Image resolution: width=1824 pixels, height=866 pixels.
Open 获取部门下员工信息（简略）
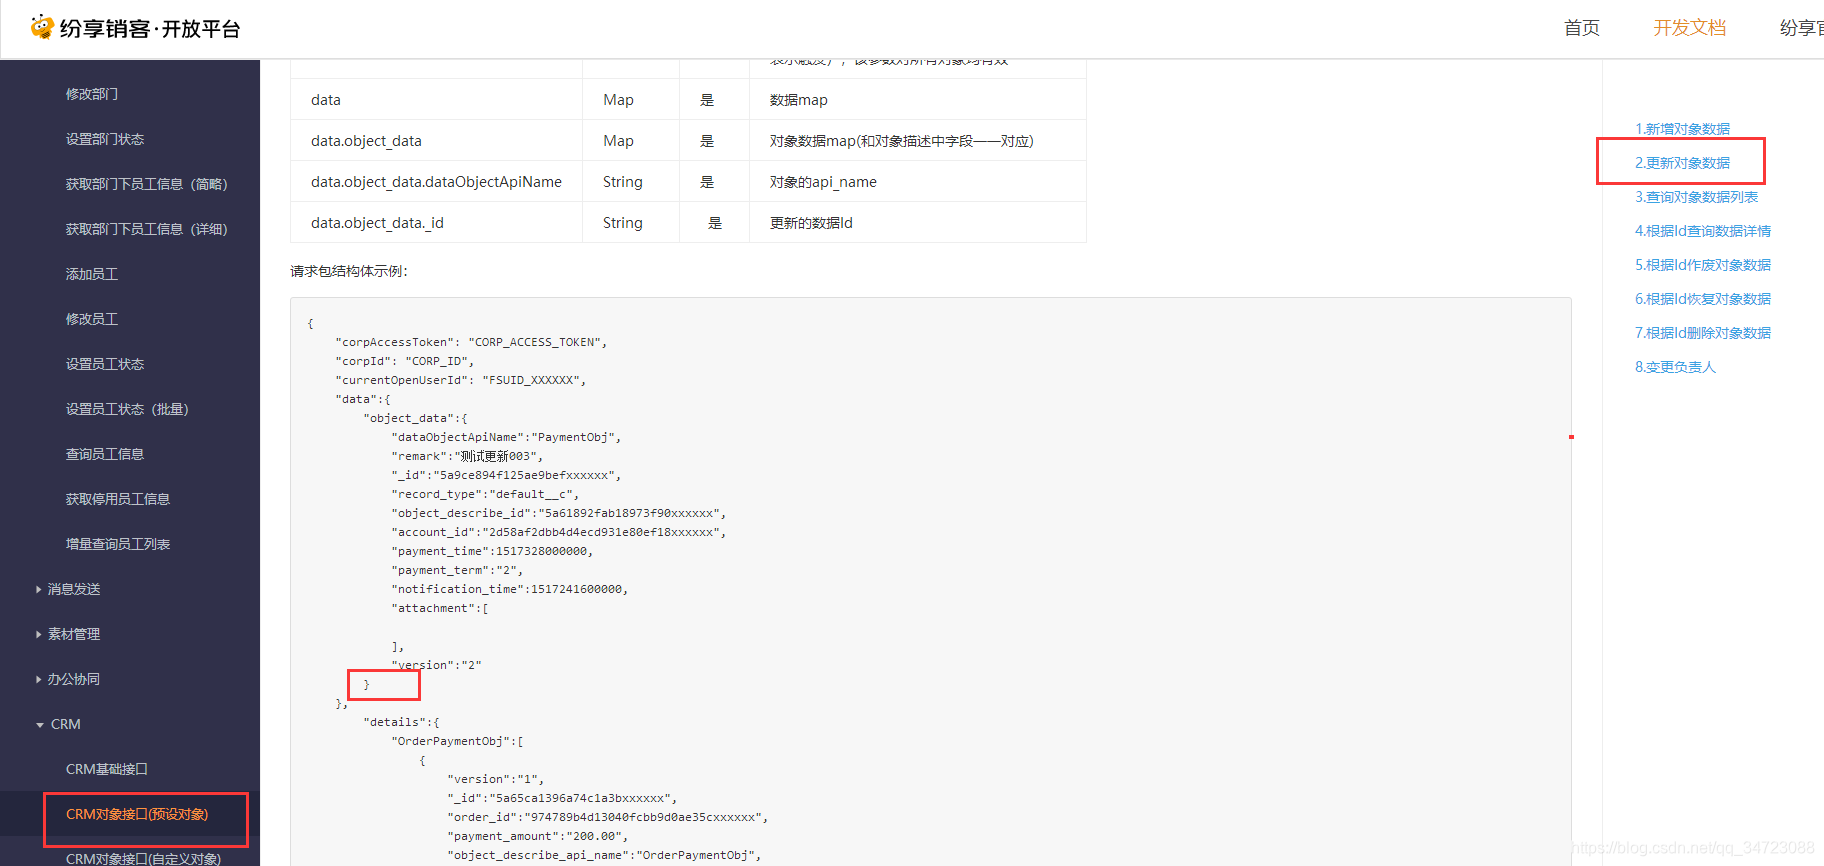coord(147,184)
